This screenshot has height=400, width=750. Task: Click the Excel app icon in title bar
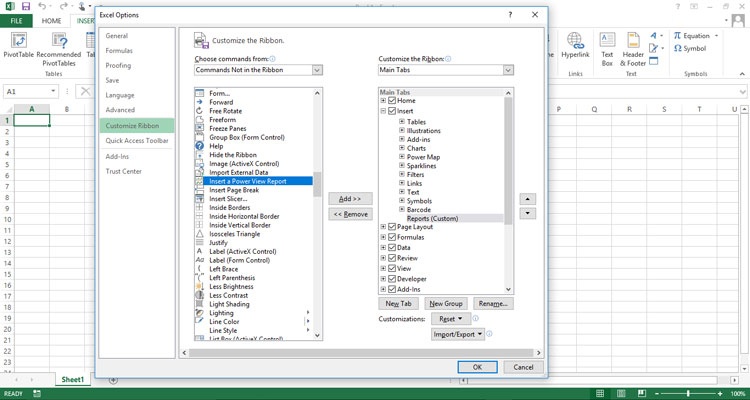tap(10, 6)
